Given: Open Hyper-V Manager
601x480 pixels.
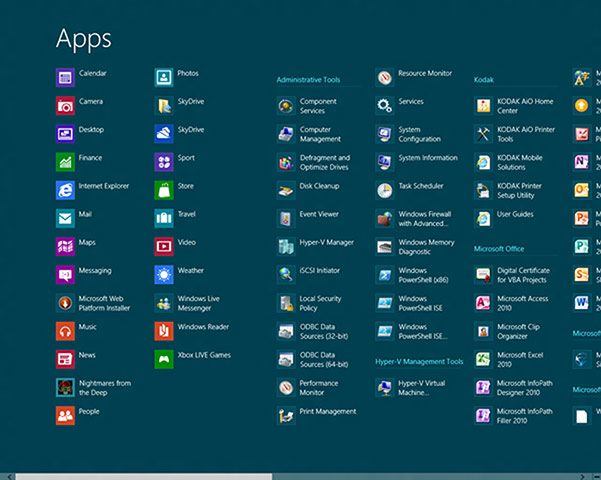Looking at the screenshot, I should click(x=286, y=246).
